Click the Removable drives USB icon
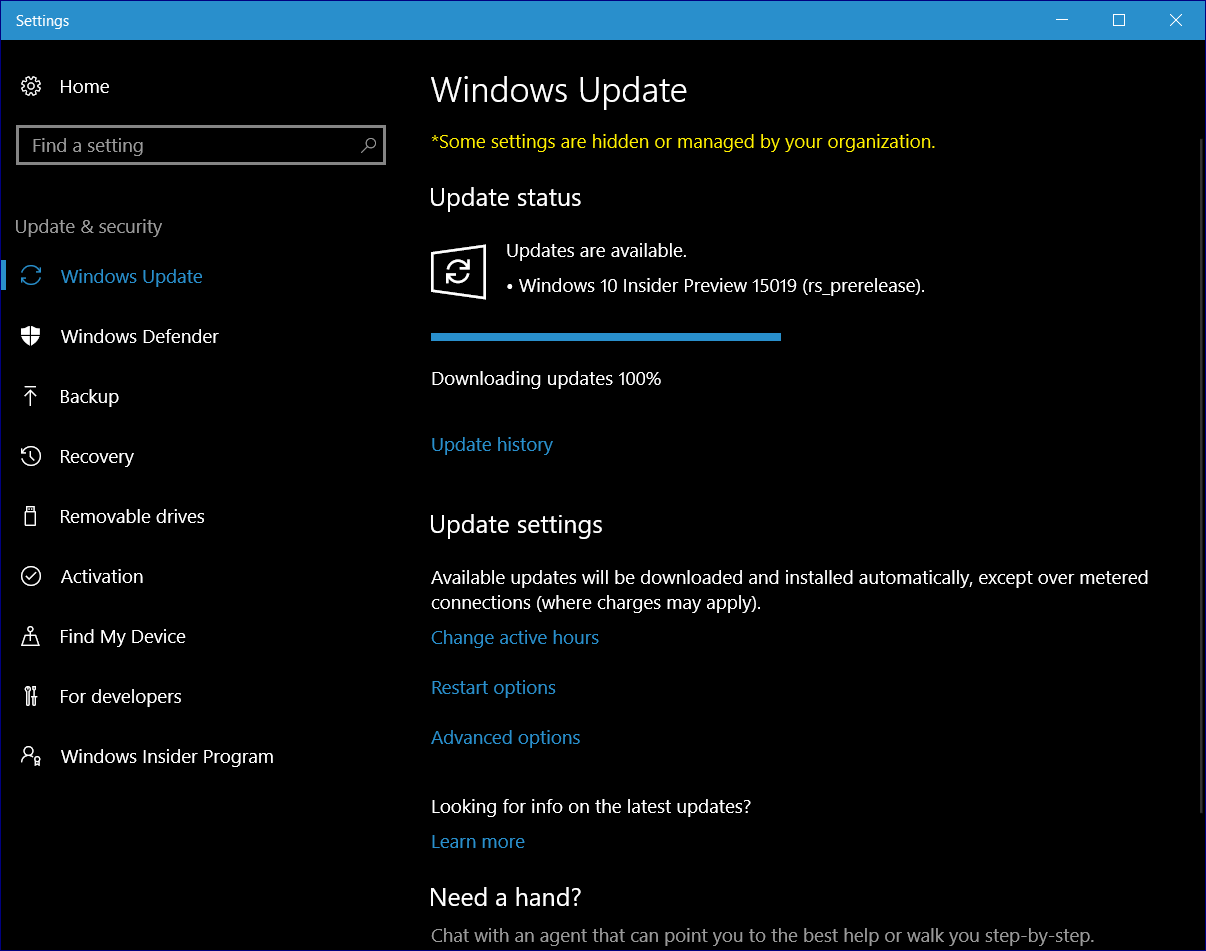Viewport: 1206px width, 951px height. pyautogui.click(x=31, y=517)
